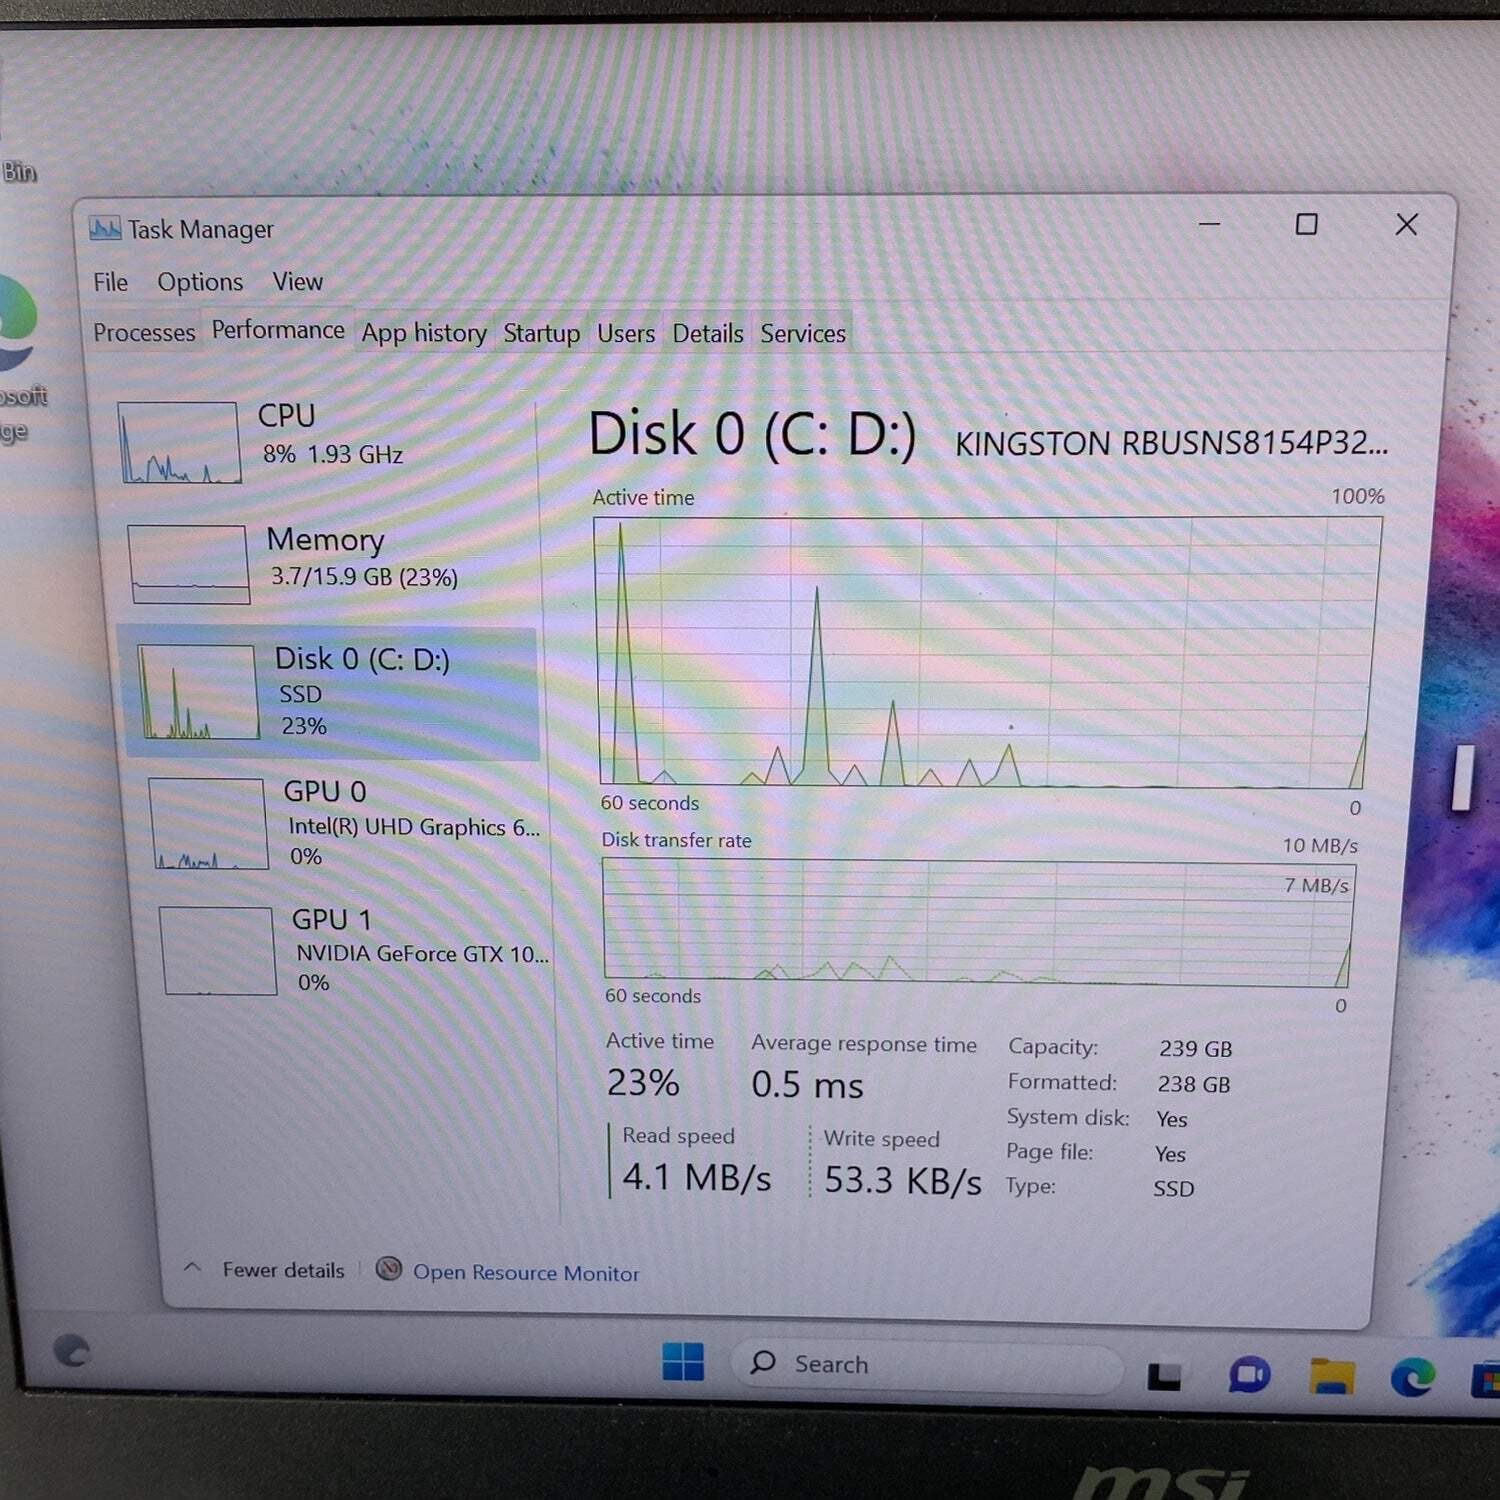This screenshot has height=1500, width=1500.
Task: Switch to the Services tab
Action: coord(803,333)
